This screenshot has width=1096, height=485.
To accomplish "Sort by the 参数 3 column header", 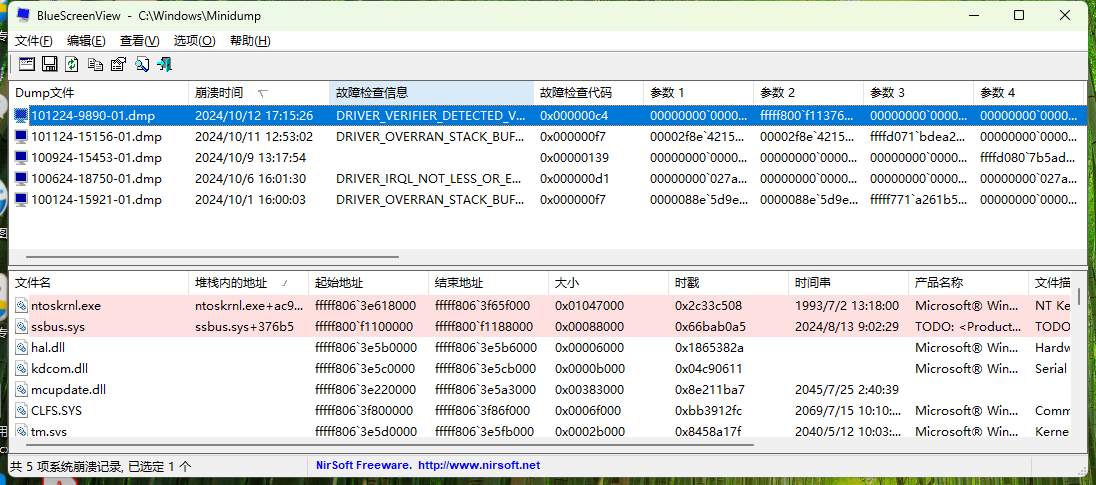I will tap(918, 92).
